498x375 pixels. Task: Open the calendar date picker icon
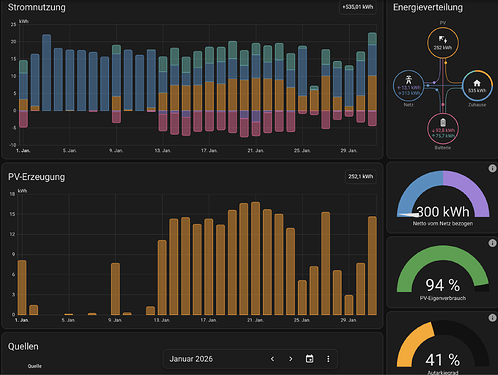[x=309, y=359]
